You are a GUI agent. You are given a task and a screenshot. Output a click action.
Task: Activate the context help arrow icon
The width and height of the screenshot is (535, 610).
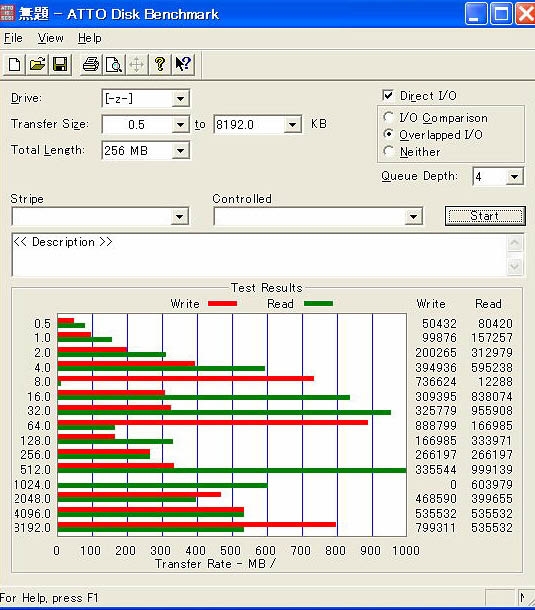[x=182, y=64]
